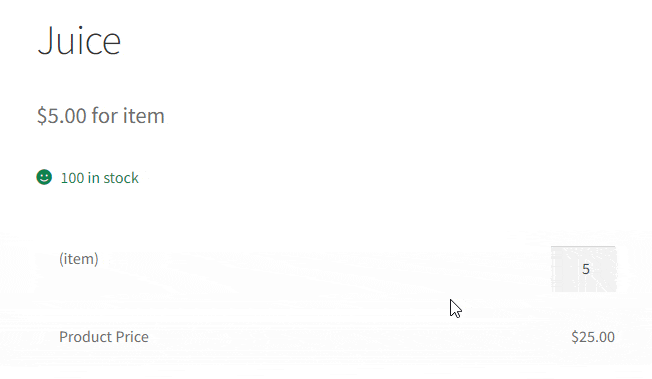
Task: Click the (item) unit label
Action: click(x=79, y=259)
